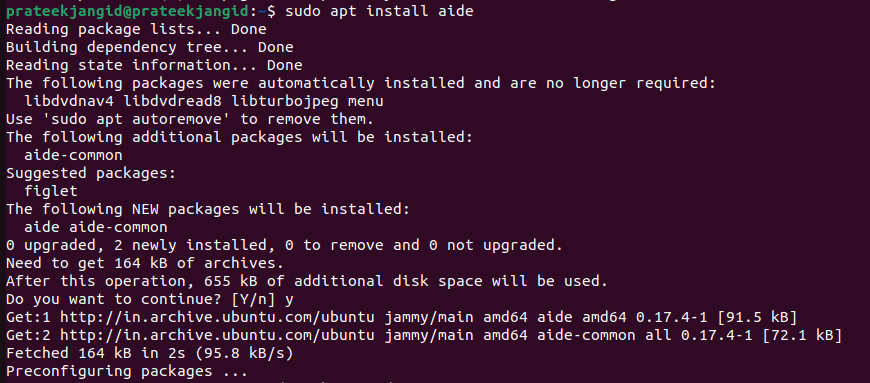This screenshot has height=383, width=870.
Task: Click the 'Building dependency tree... Done' line
Action: pos(149,47)
